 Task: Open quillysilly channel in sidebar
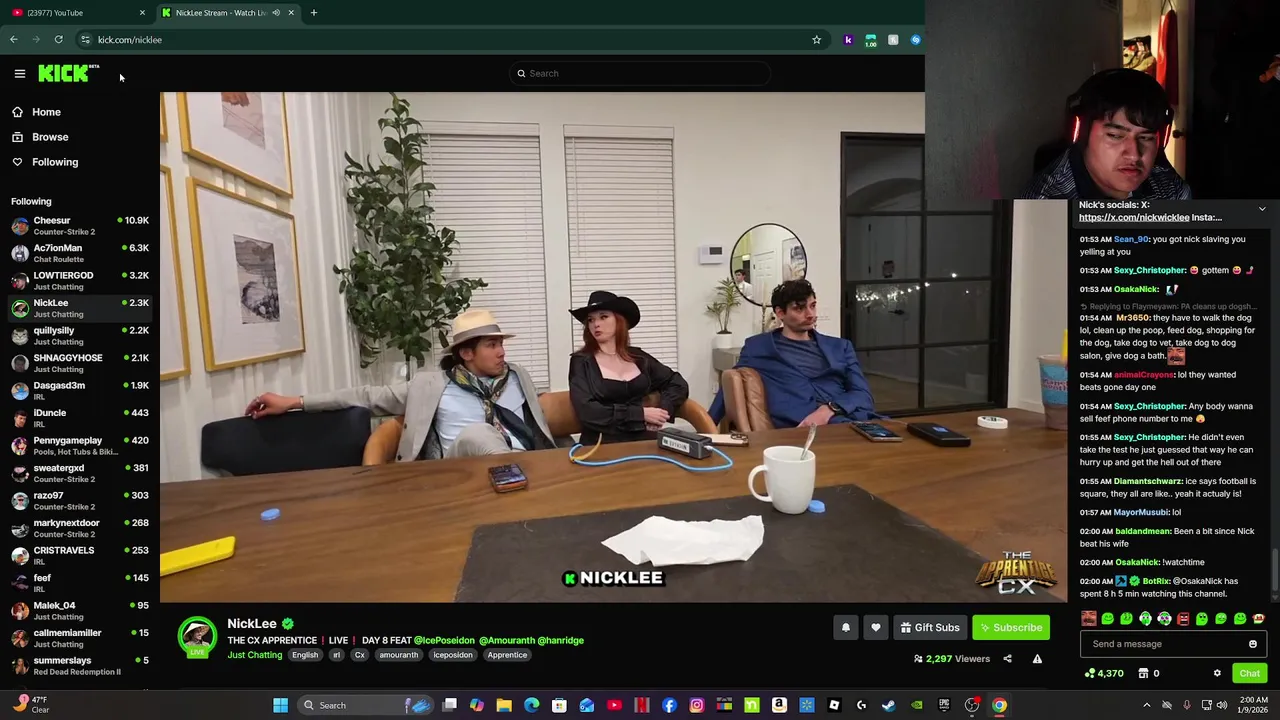coord(80,336)
